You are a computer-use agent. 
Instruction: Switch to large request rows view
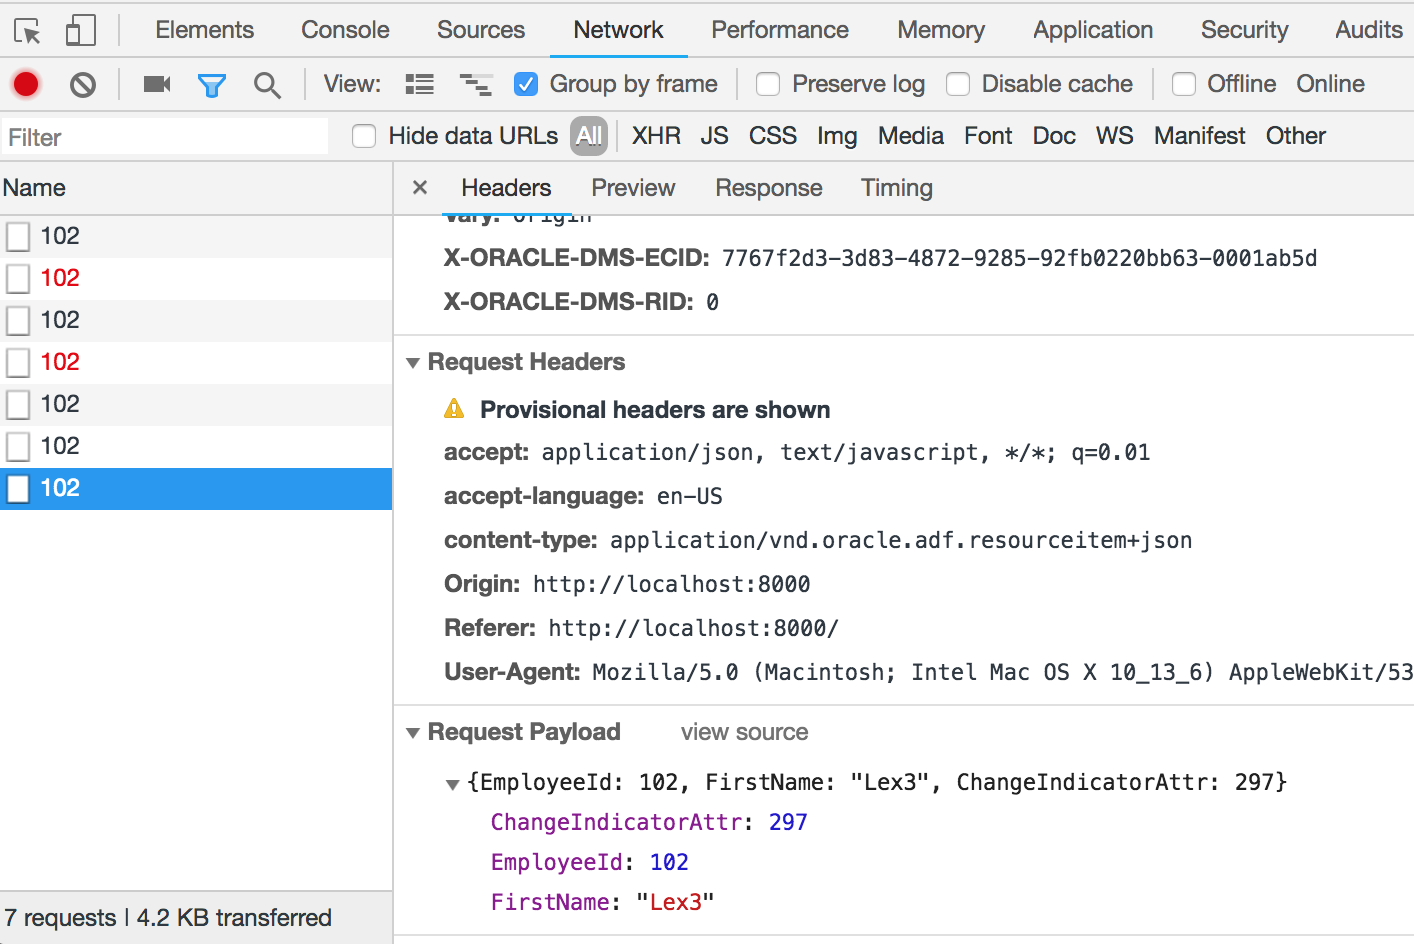419,84
